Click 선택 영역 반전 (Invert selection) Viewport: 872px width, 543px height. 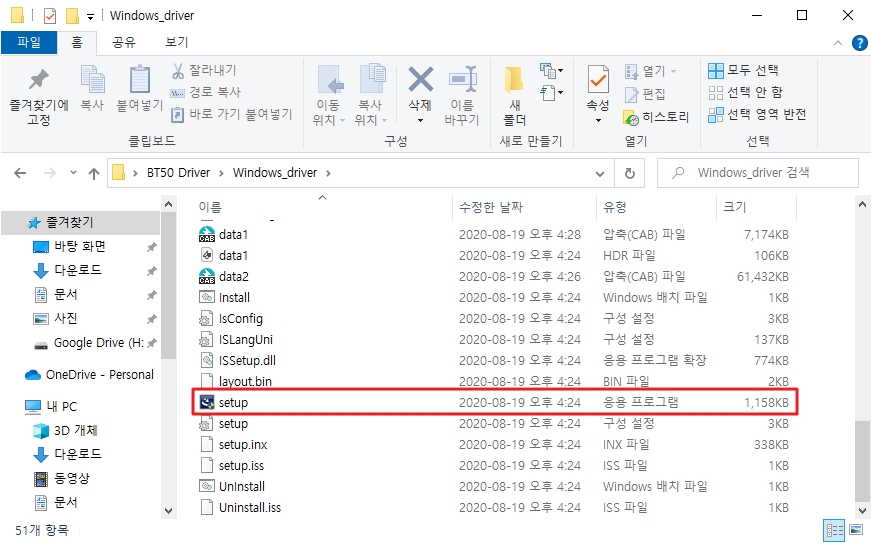pos(757,114)
